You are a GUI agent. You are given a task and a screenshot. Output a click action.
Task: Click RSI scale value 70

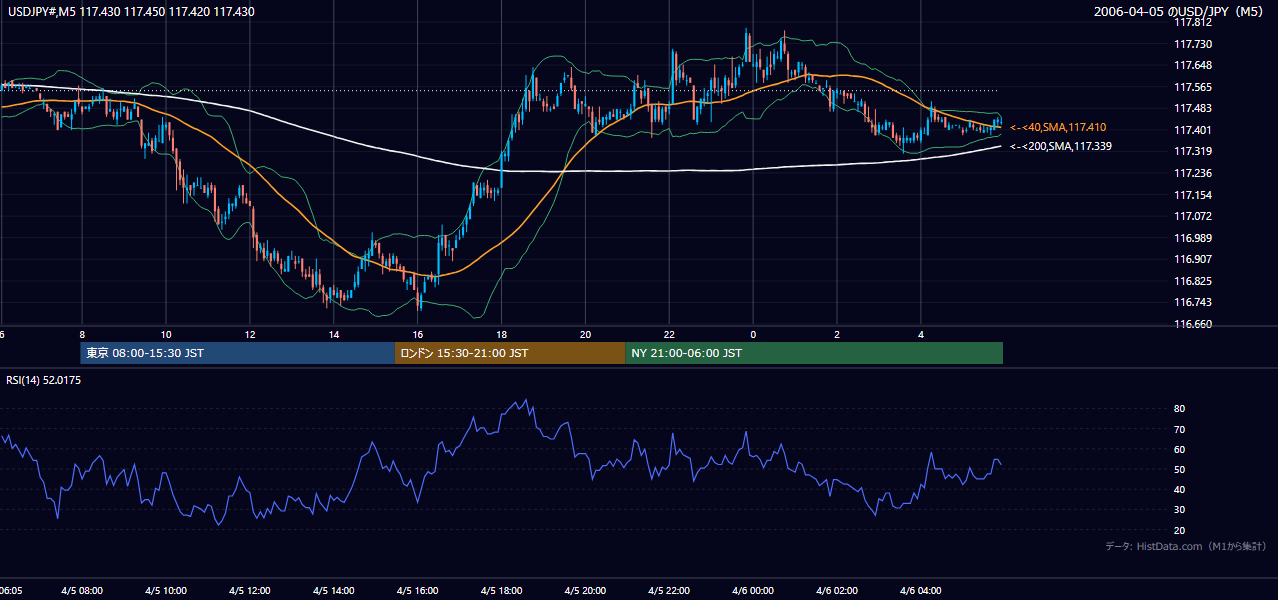tap(1179, 429)
